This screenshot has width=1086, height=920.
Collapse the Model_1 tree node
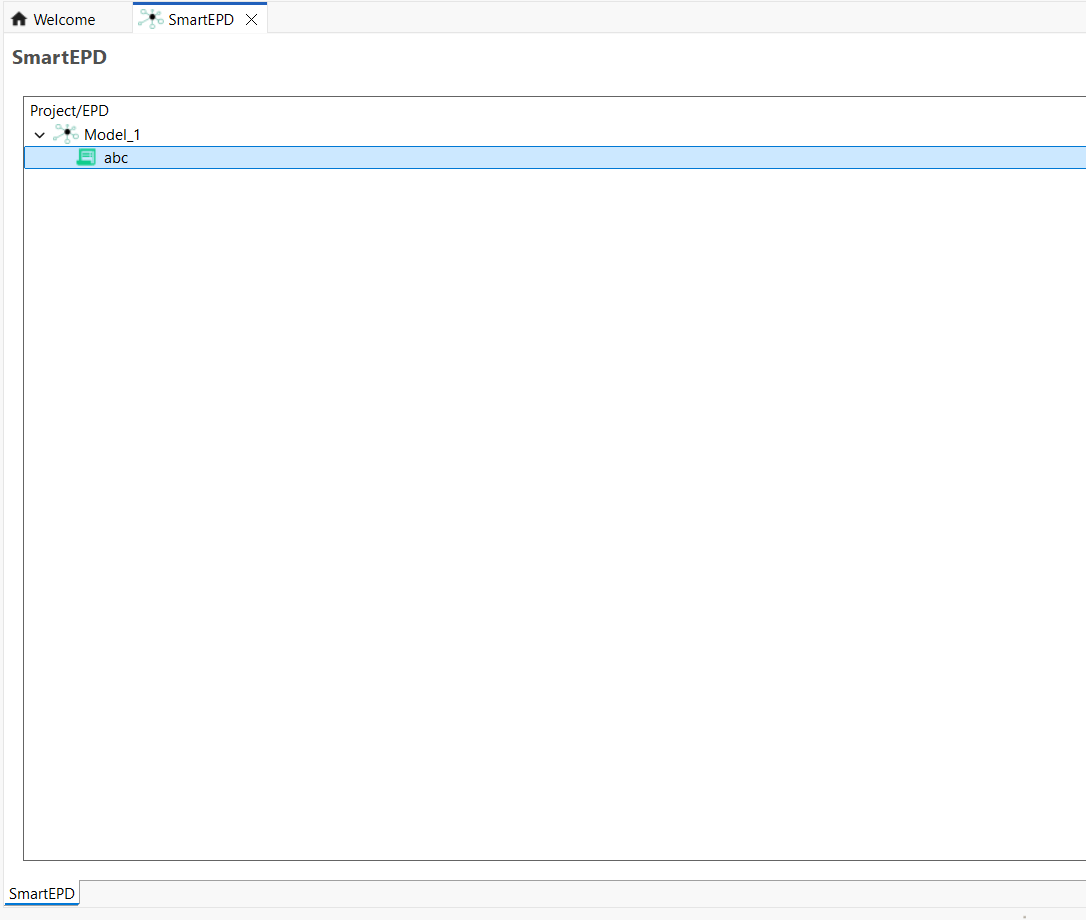click(x=39, y=135)
